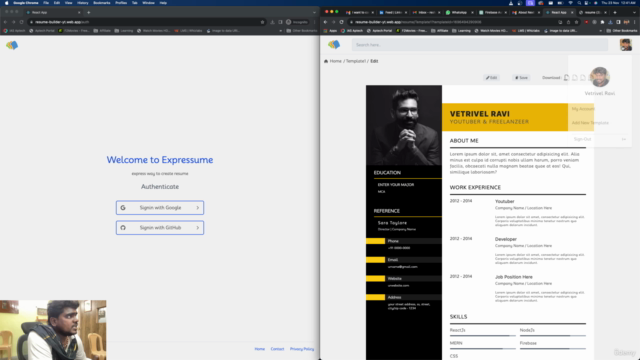This screenshot has height=360, width=640.
Task: Click chevron arrow on GitHub signin
Action: pos(198,227)
